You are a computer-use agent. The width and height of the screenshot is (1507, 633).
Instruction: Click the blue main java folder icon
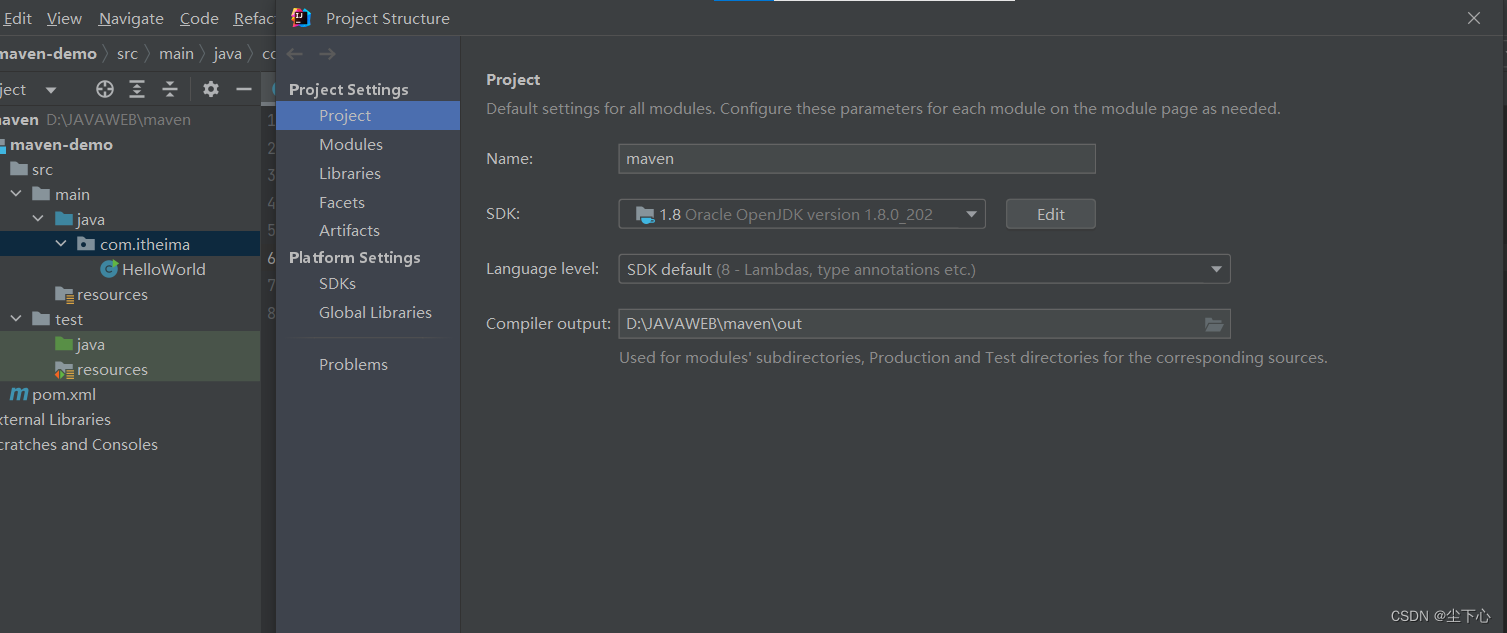coord(64,219)
